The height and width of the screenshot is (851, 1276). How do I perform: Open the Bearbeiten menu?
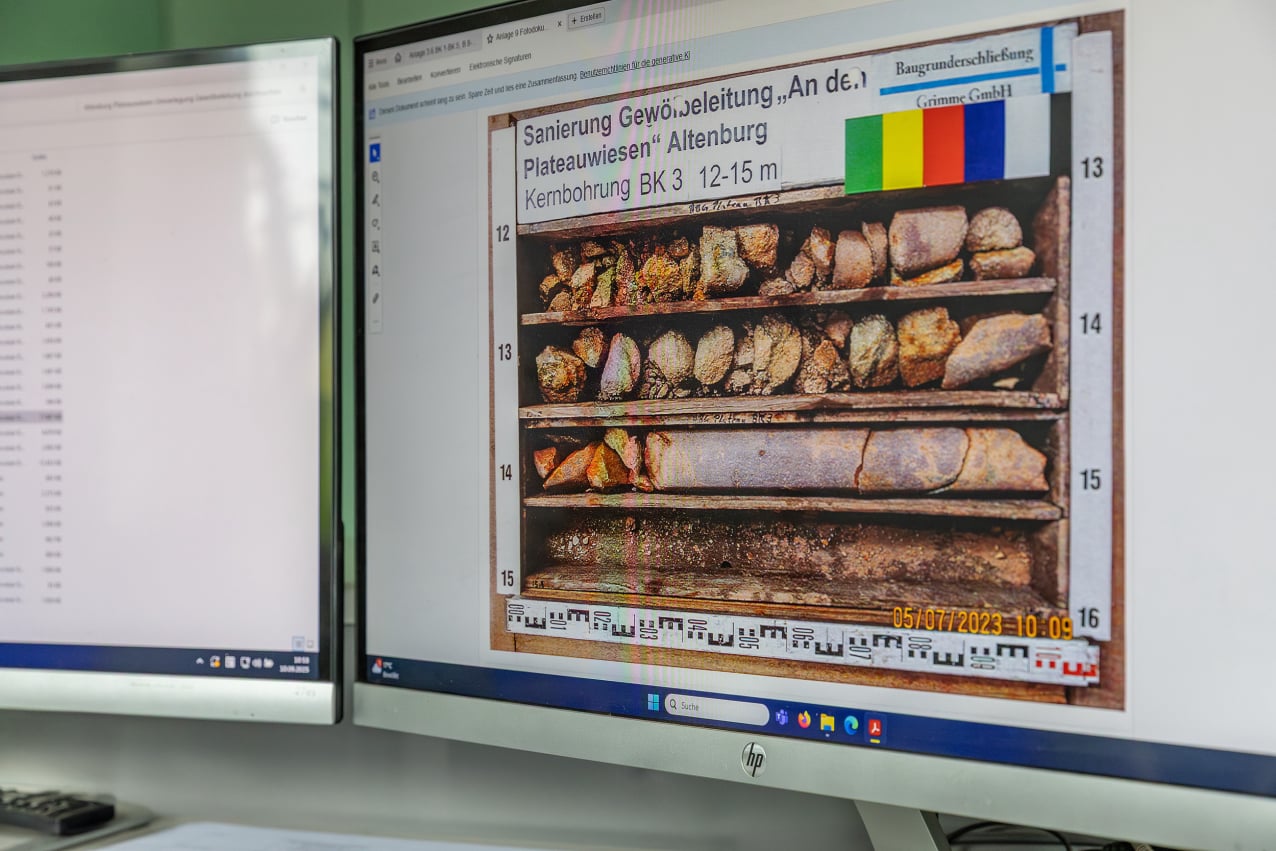pyautogui.click(x=408, y=80)
